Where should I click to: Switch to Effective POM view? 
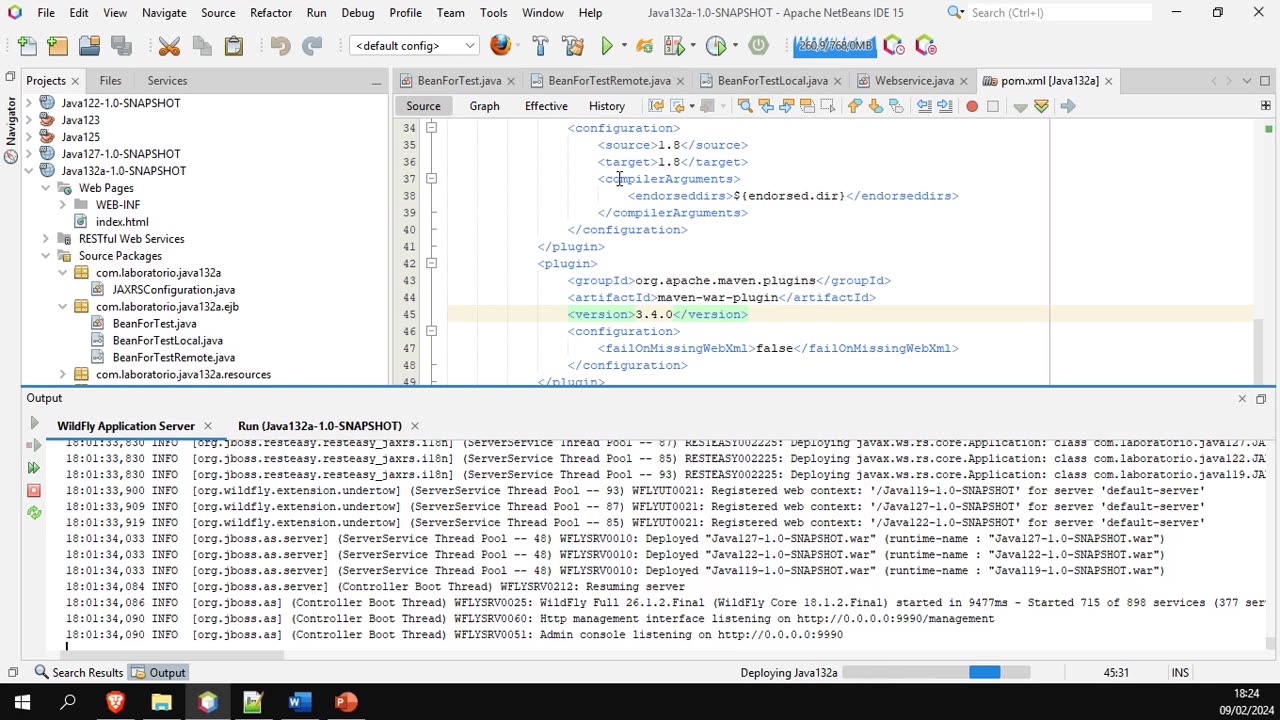[546, 106]
